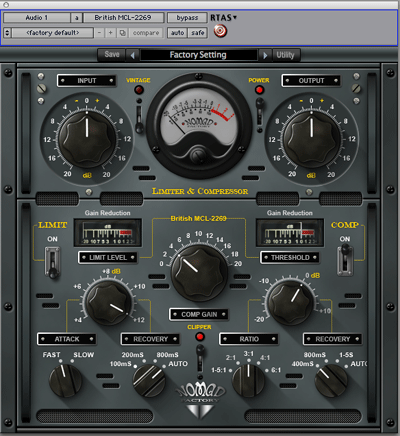Click the limiter Recovery knob
The height and width of the screenshot is (436, 400).
click(x=149, y=380)
